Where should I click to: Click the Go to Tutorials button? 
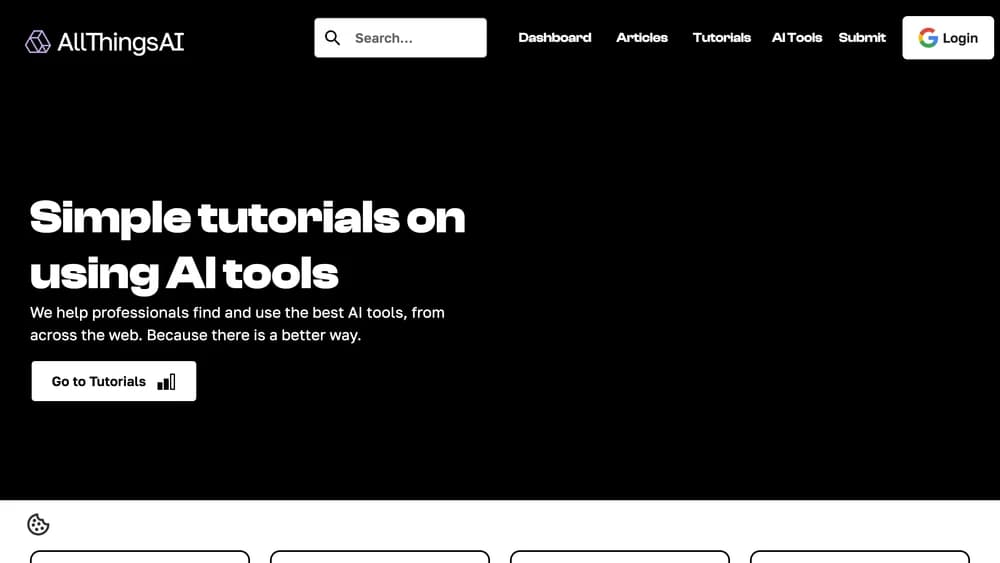point(114,381)
